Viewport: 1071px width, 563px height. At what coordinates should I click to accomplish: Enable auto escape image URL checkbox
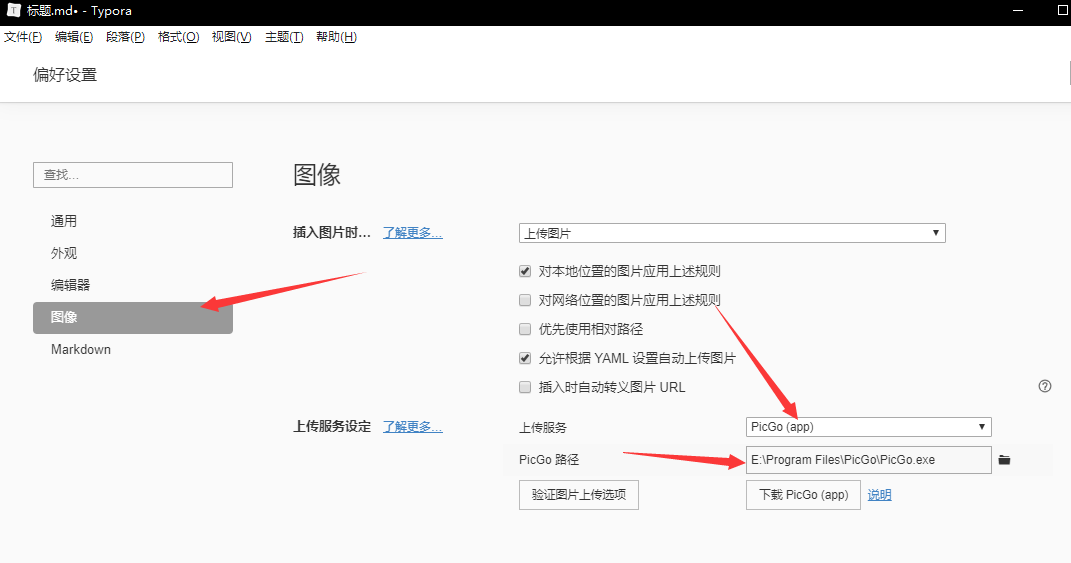525,387
